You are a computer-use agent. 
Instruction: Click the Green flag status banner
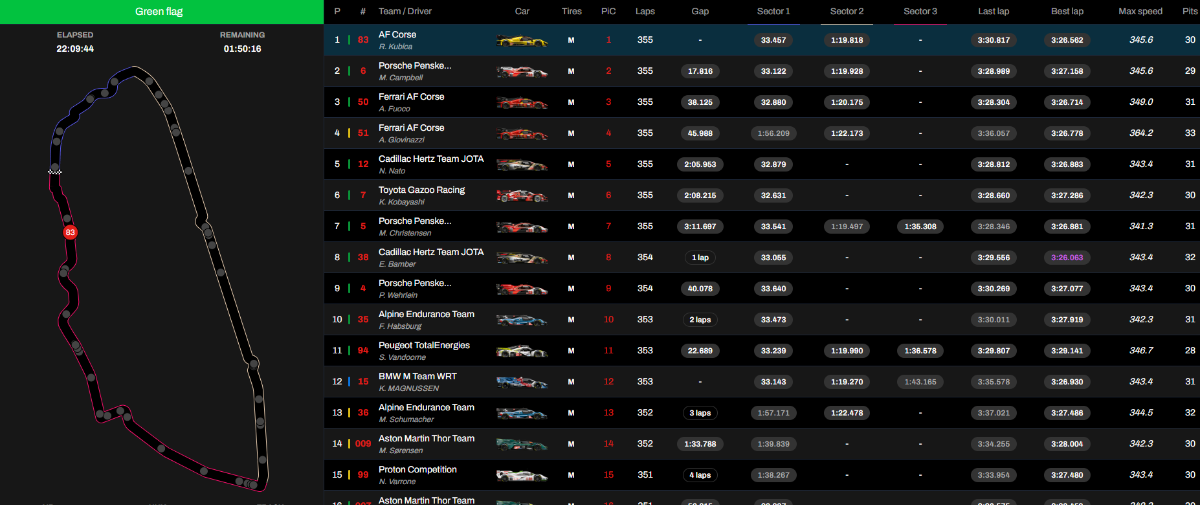tap(160, 12)
